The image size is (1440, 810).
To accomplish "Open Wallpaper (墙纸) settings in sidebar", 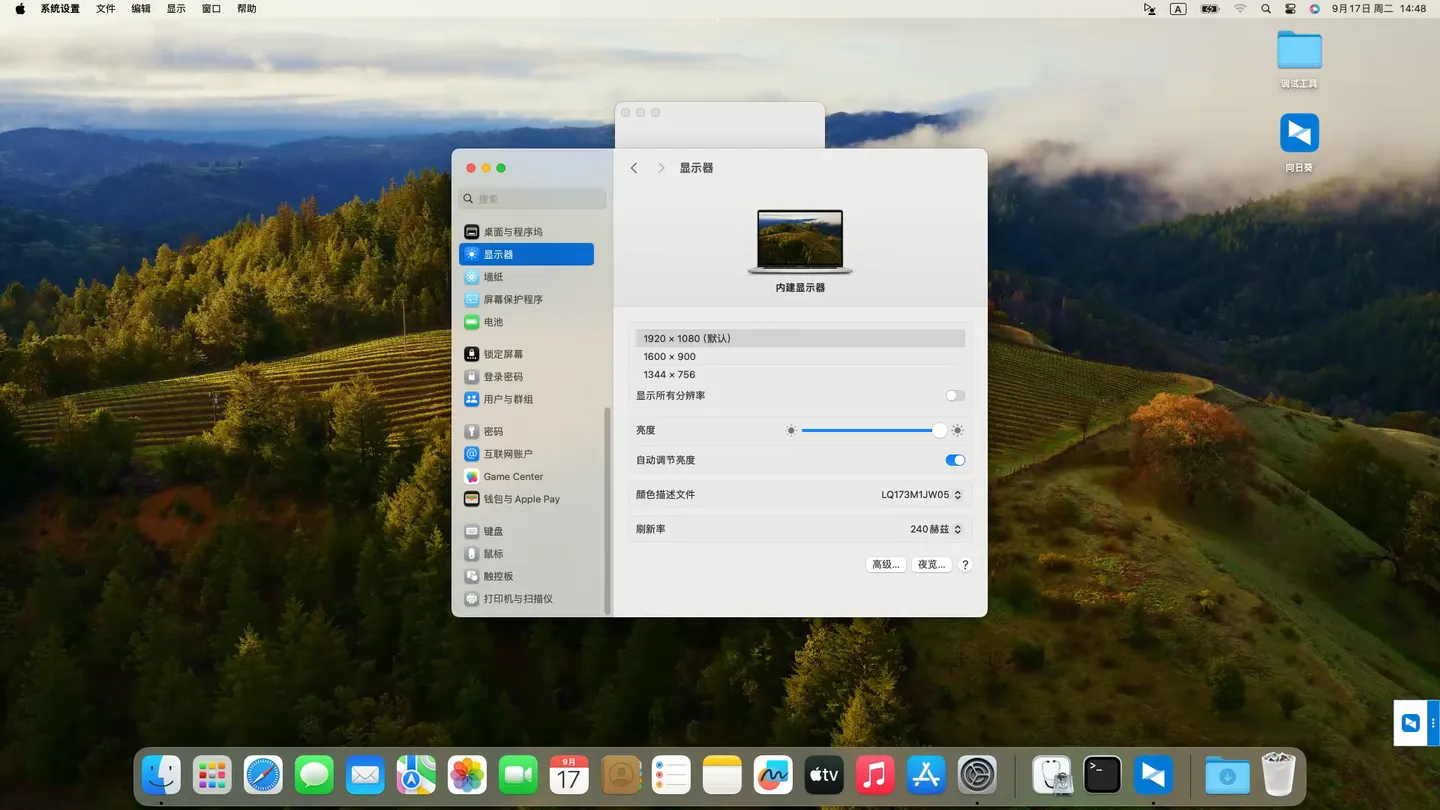I will click(493, 277).
